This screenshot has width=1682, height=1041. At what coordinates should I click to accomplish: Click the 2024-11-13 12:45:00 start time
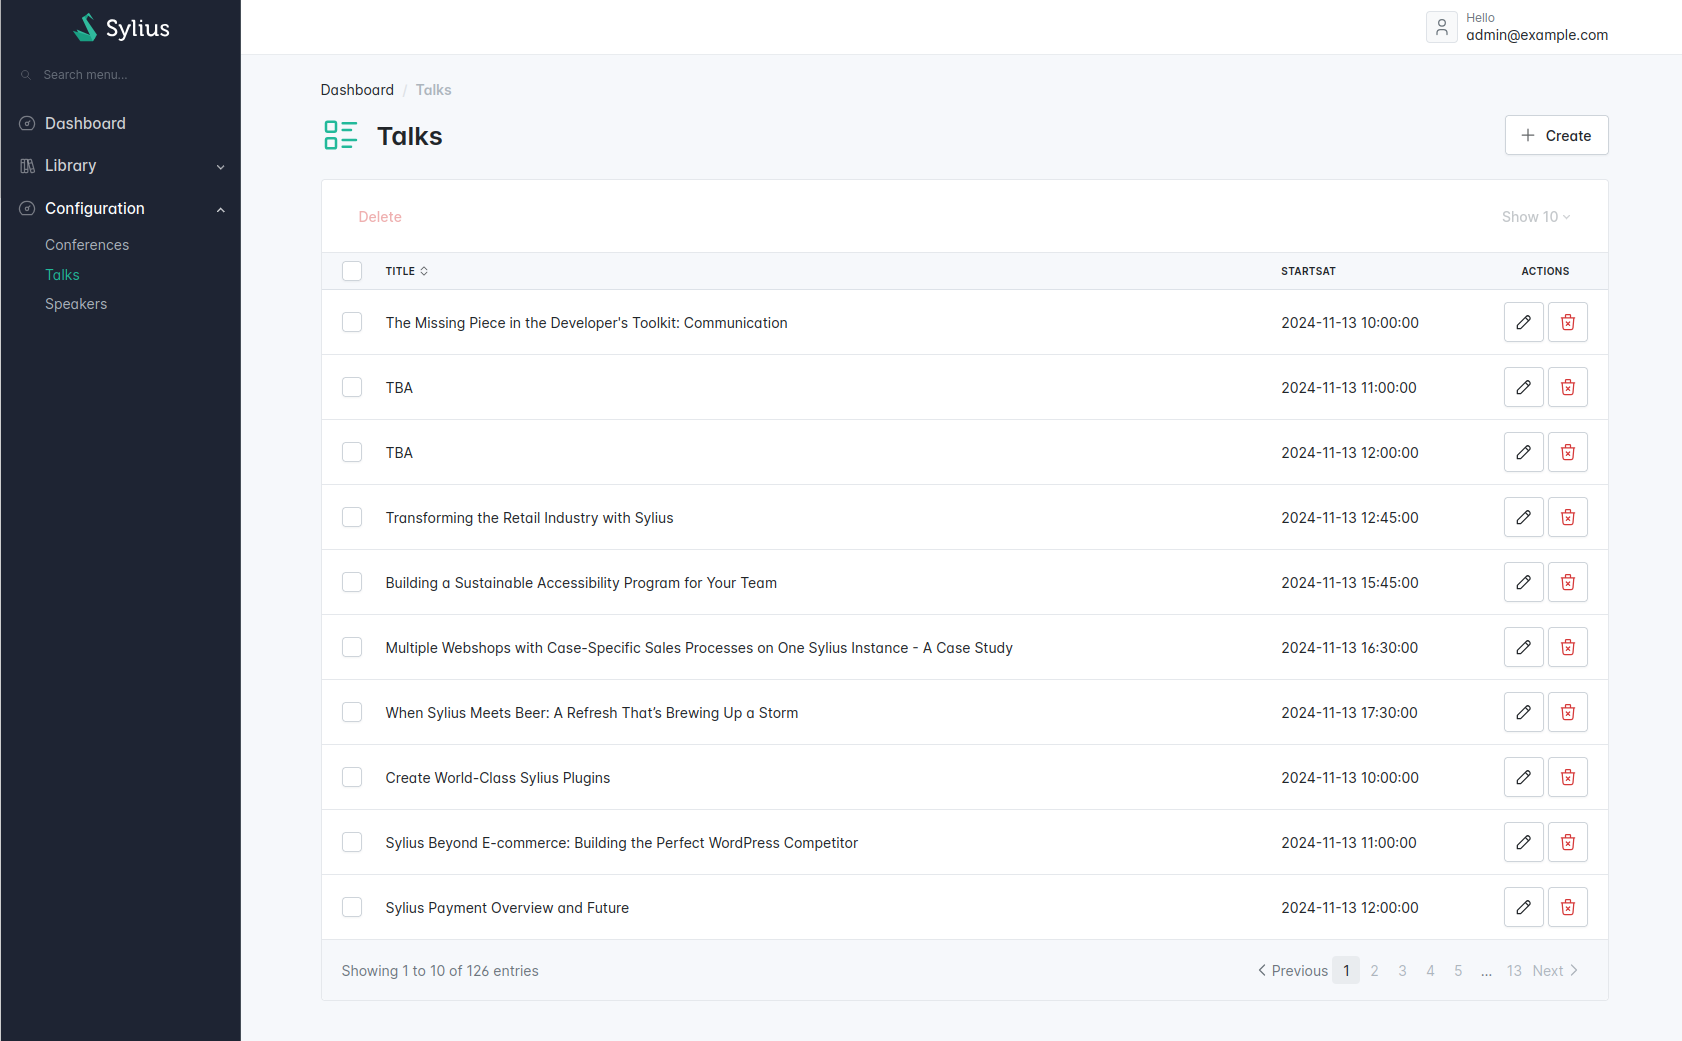[1350, 518]
